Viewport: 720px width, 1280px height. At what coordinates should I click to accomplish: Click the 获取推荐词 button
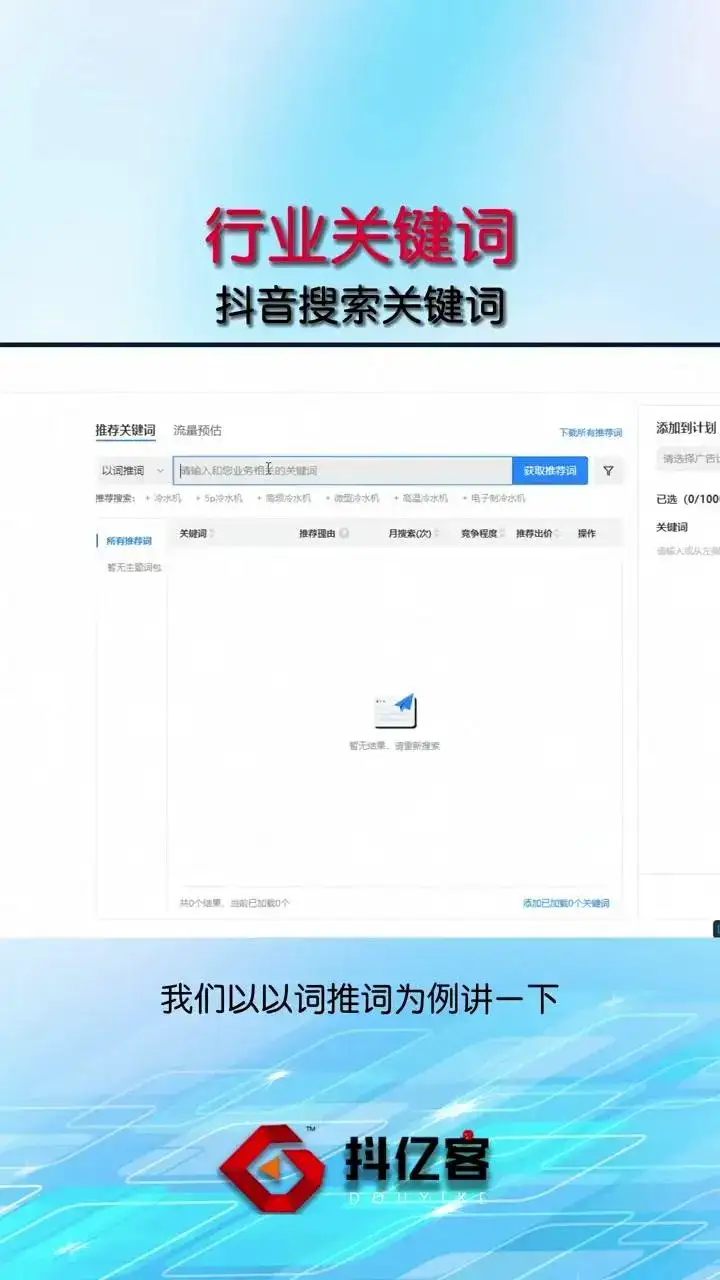tap(550, 470)
